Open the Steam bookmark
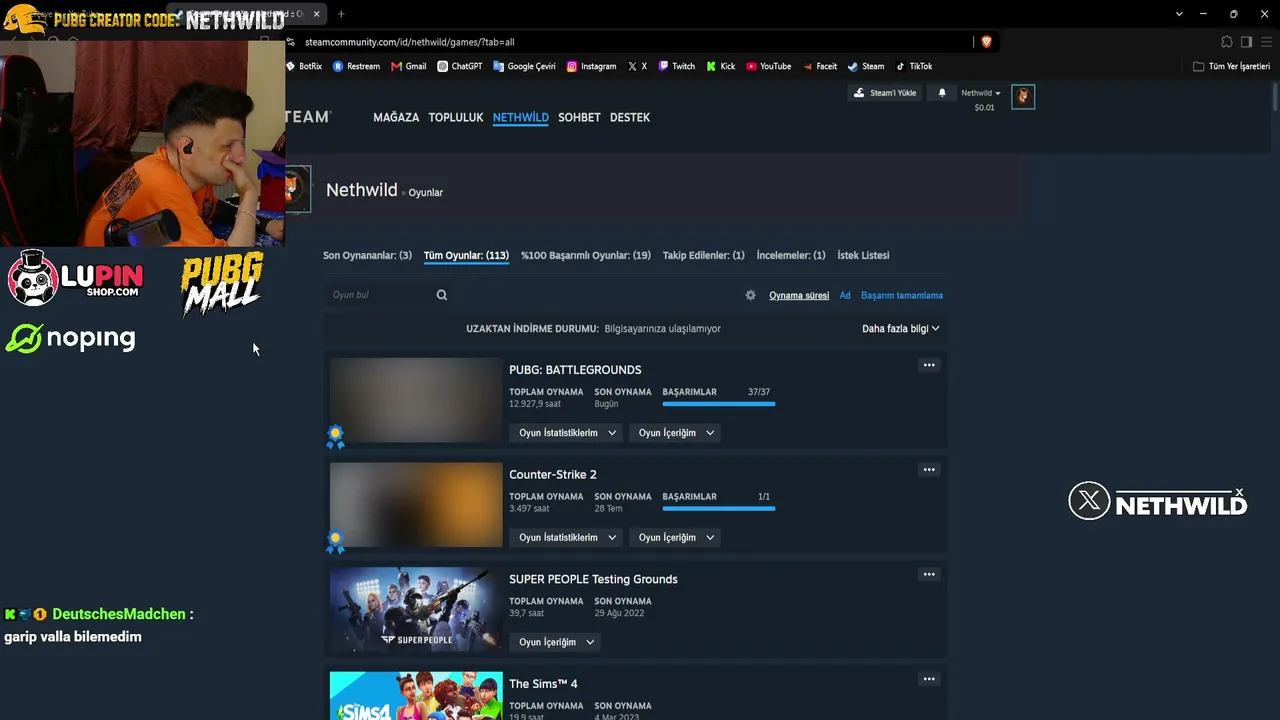Image resolution: width=1280 pixels, height=720 pixels. (x=866, y=67)
